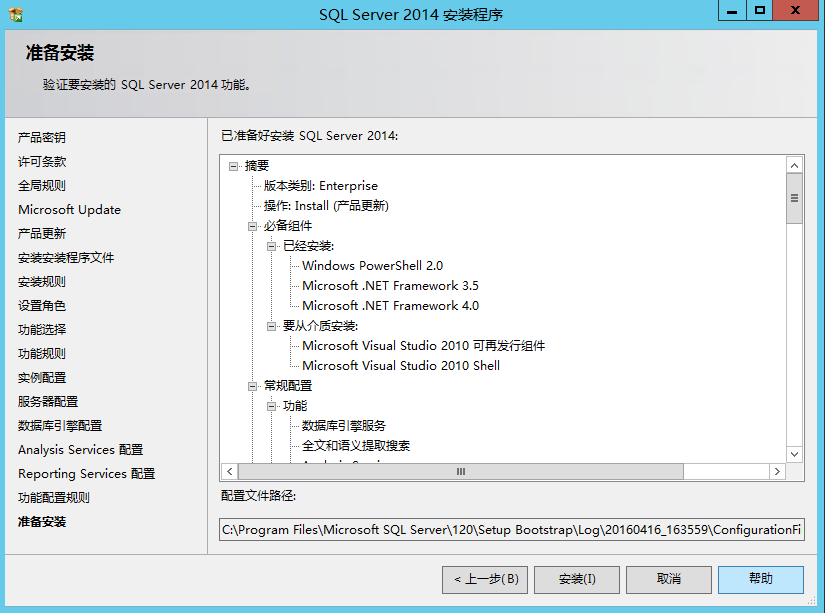This screenshot has width=825, height=613.
Task: Select 版本类别: Enterprise tree row
Action: click(x=320, y=186)
